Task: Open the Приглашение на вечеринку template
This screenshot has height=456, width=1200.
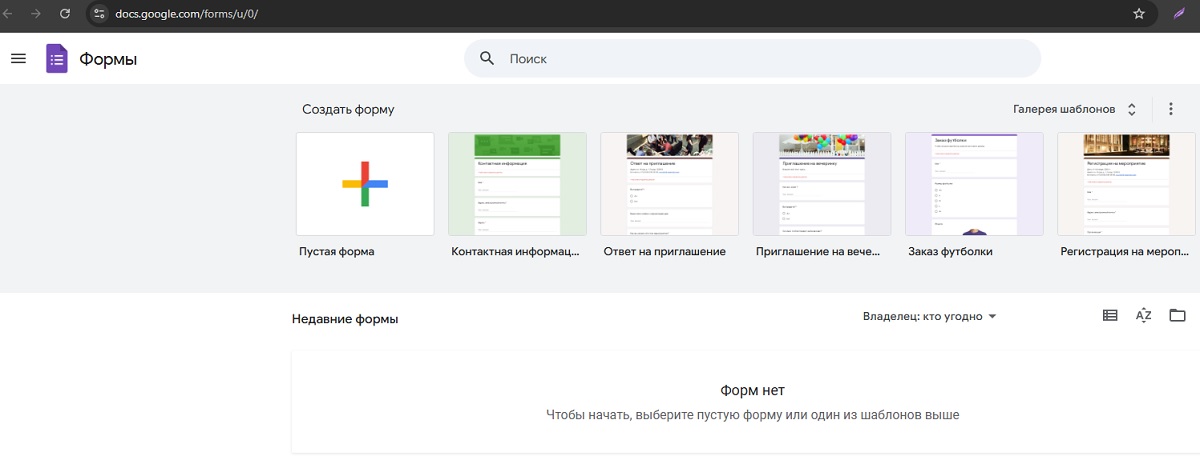Action: (822, 184)
